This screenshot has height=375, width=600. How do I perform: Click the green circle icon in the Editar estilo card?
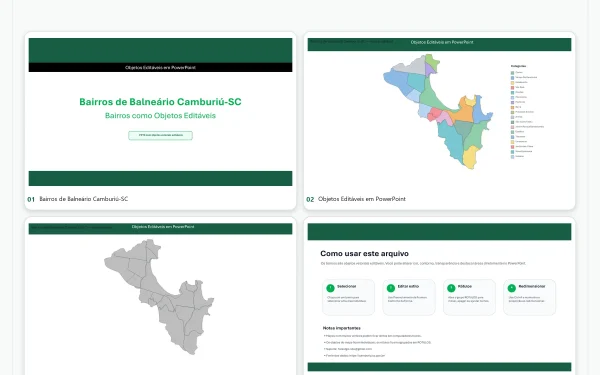(x=391, y=288)
